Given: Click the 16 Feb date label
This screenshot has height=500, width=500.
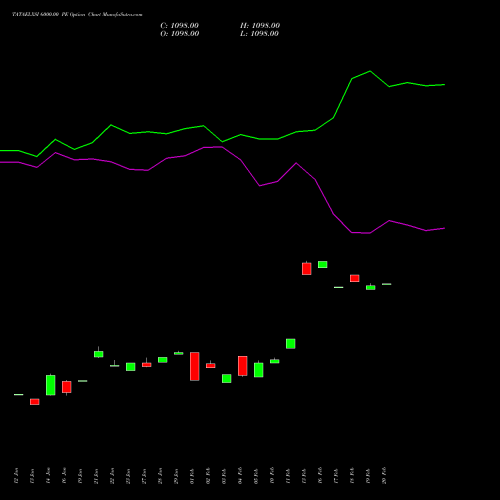Looking at the screenshot, I should click(320, 476).
